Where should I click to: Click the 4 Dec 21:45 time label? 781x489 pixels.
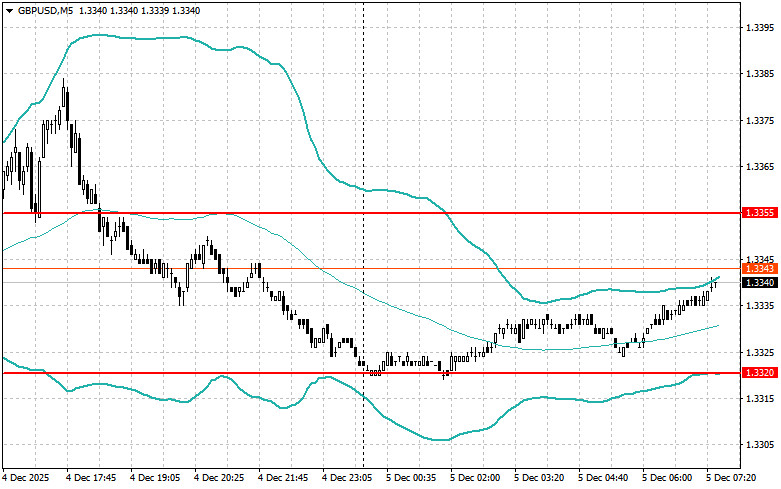(283, 478)
